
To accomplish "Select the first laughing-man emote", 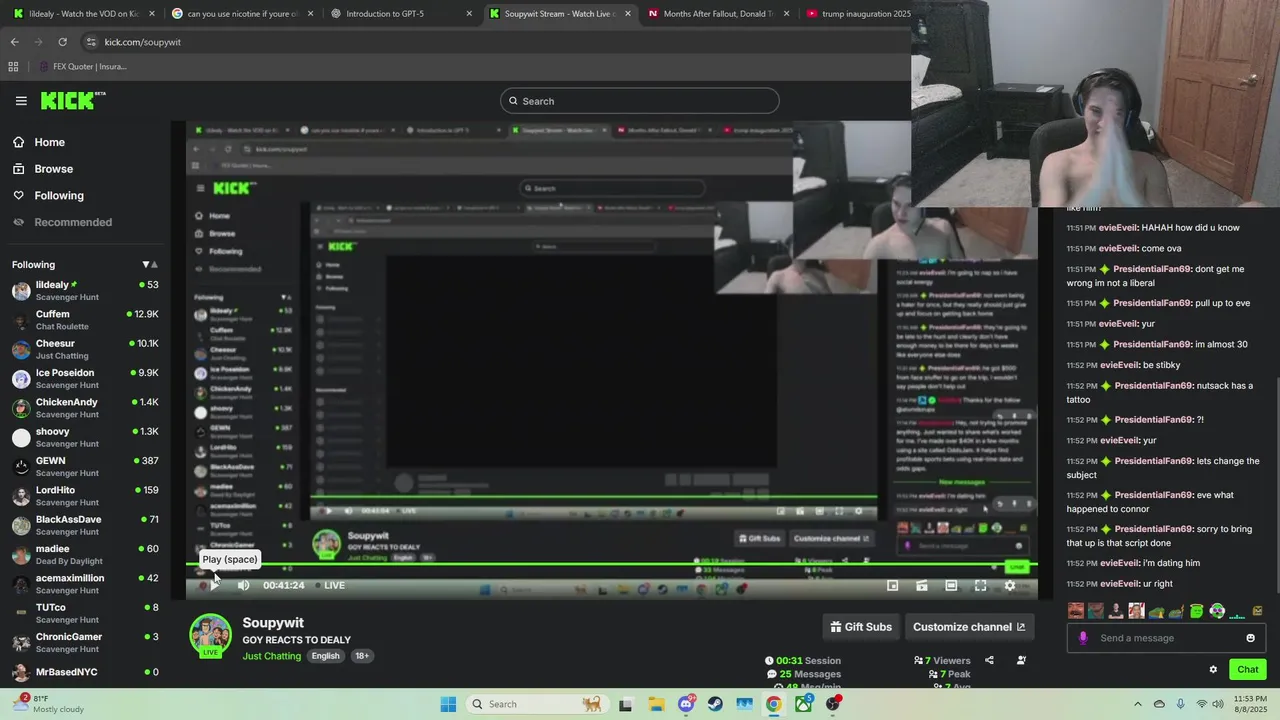I will 1076,611.
